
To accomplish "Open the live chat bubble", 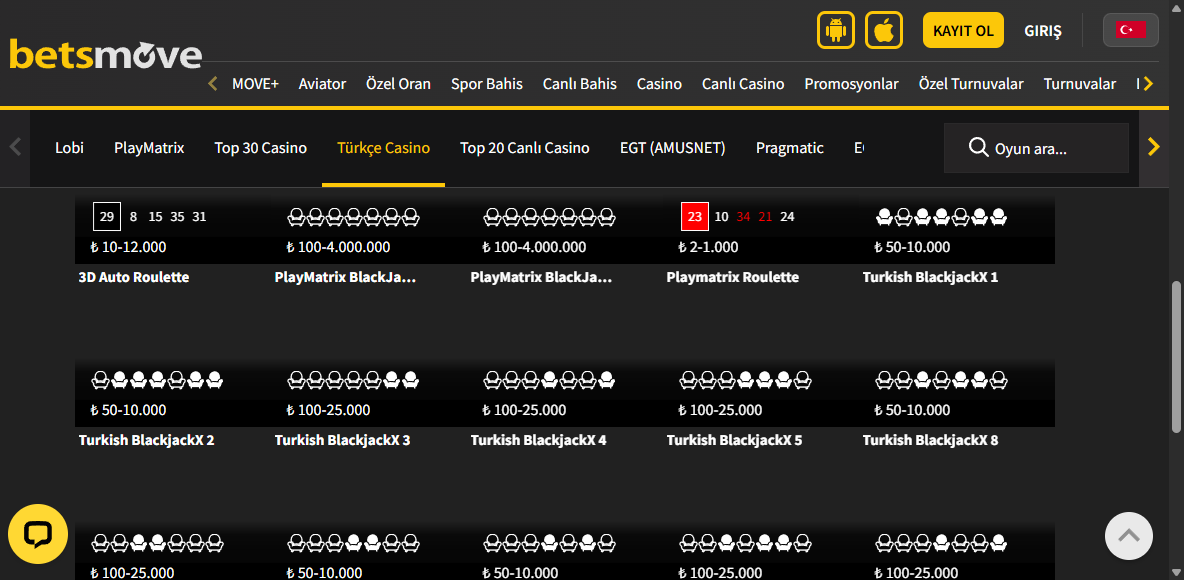I will pos(38,534).
